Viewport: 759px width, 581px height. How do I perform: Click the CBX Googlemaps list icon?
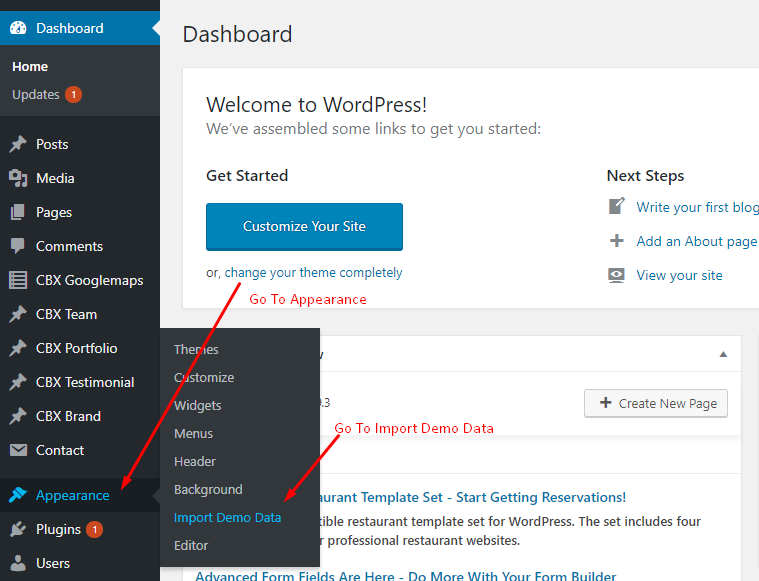tap(18, 280)
